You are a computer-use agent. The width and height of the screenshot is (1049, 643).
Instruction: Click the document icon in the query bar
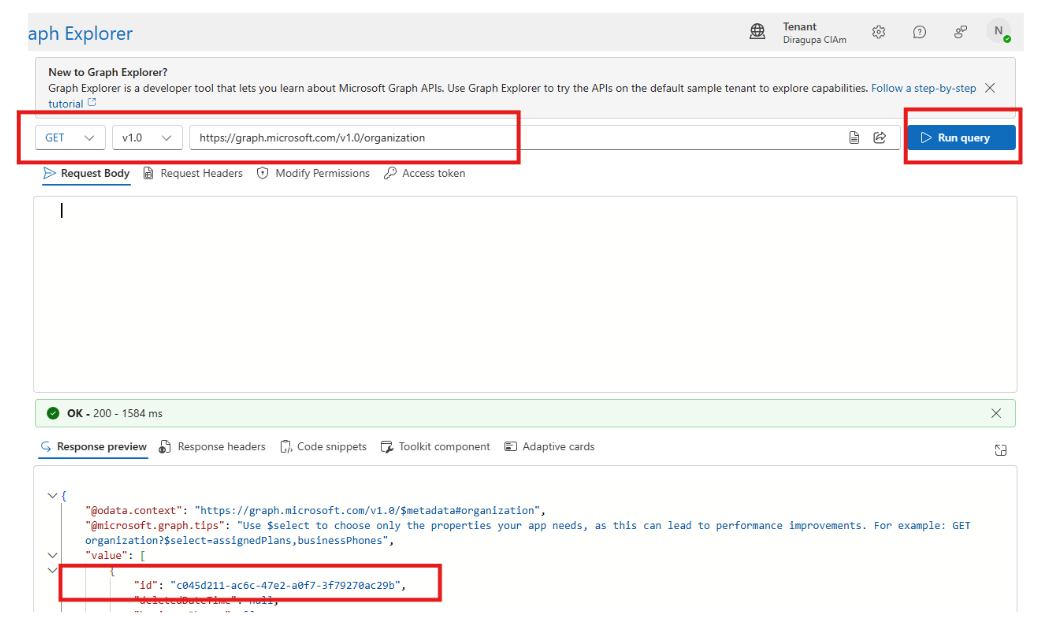pyautogui.click(x=854, y=138)
